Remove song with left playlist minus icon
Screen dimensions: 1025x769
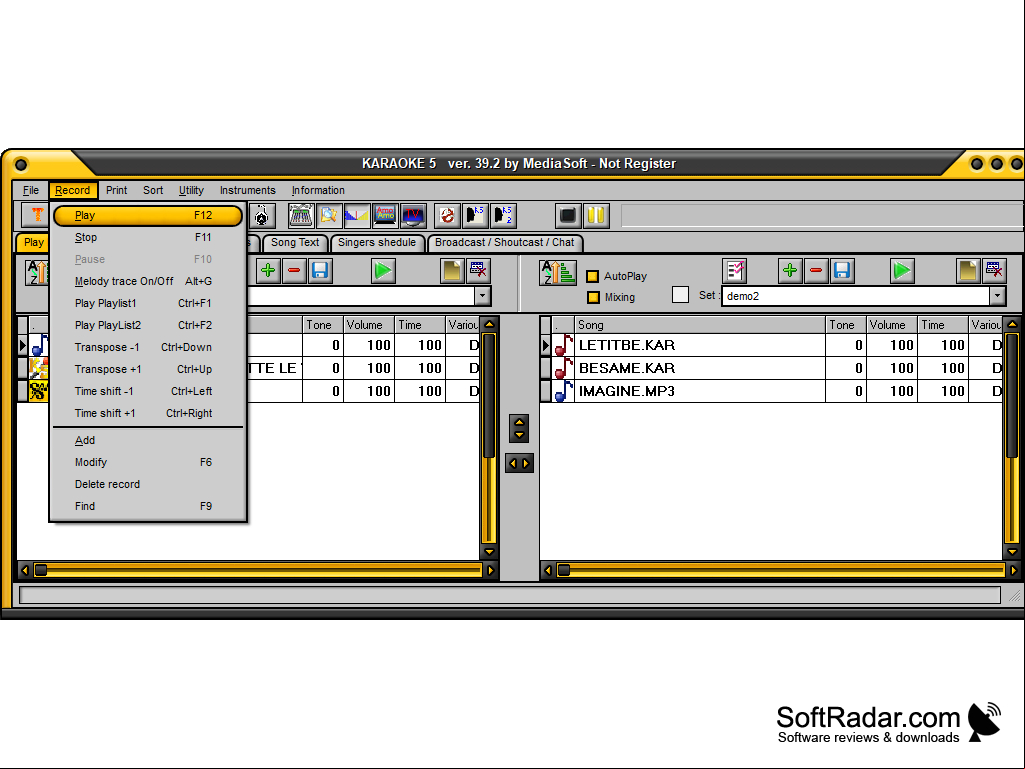pos(294,271)
